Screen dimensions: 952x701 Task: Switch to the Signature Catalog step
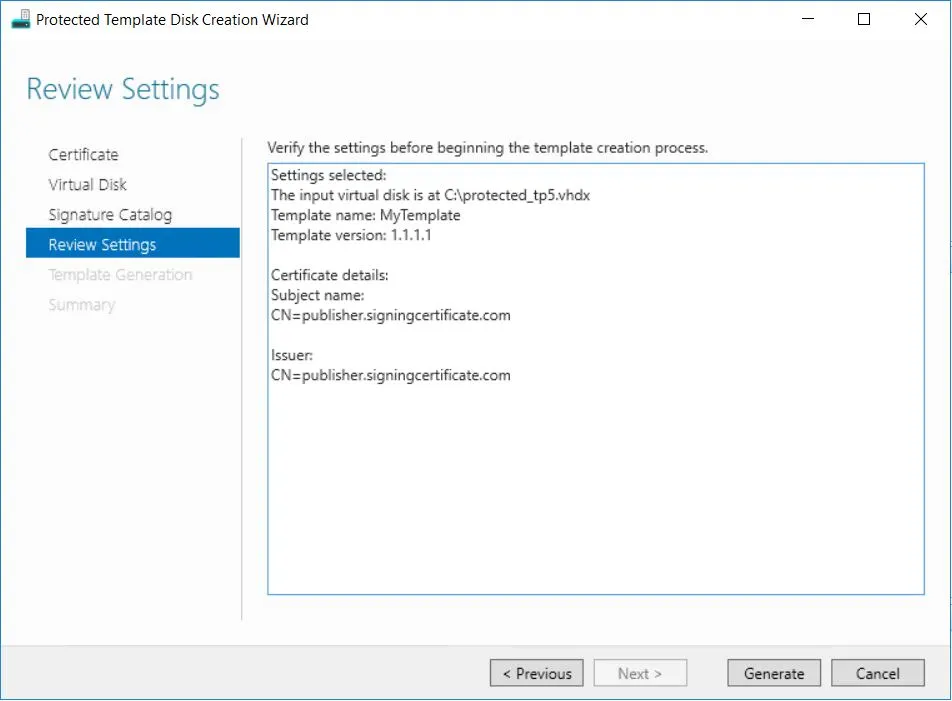pos(110,215)
